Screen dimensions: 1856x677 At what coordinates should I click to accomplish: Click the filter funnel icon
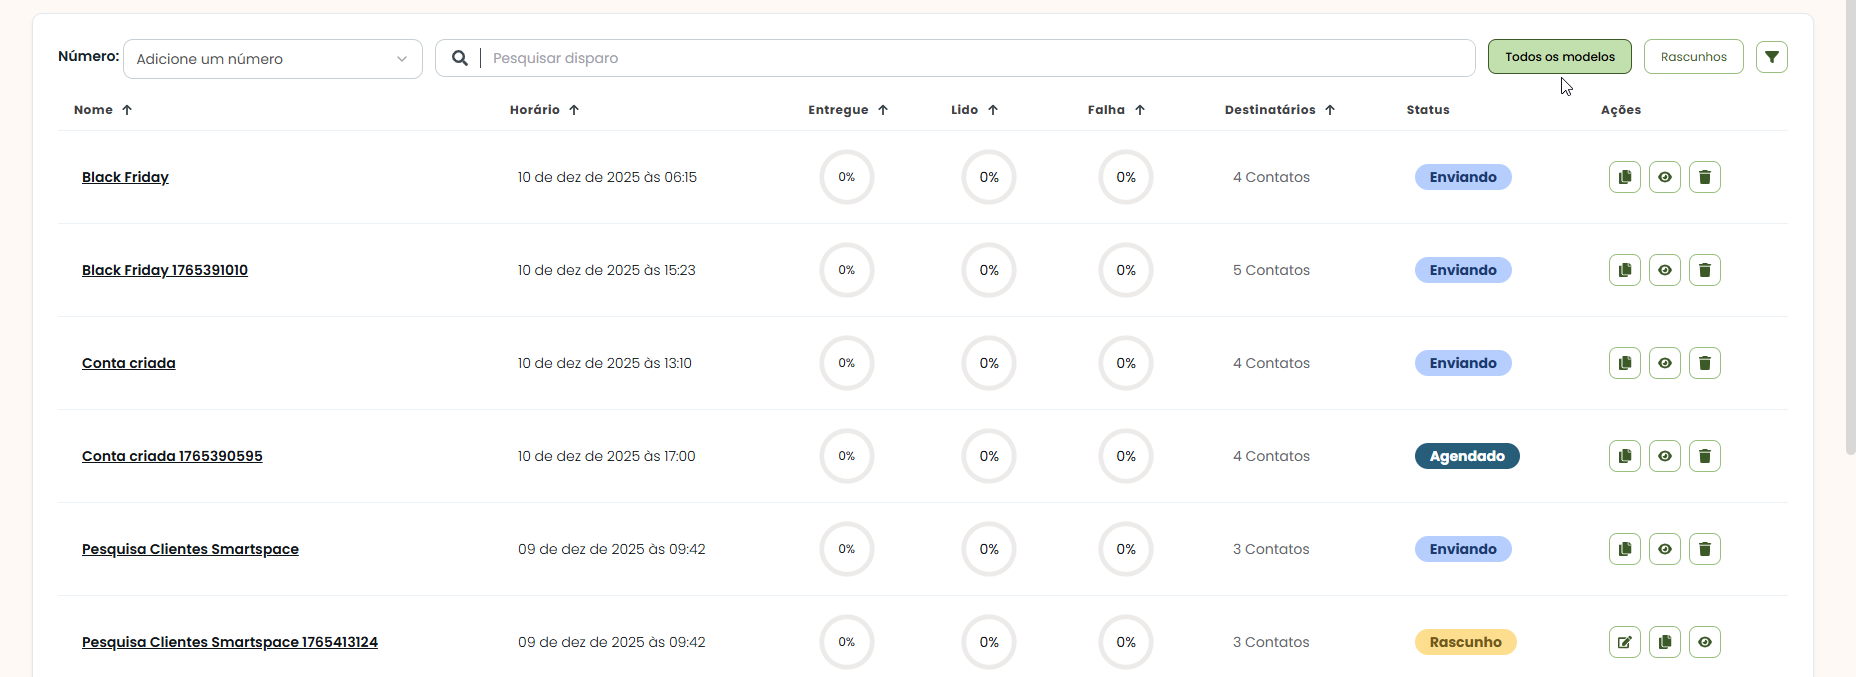(x=1771, y=57)
